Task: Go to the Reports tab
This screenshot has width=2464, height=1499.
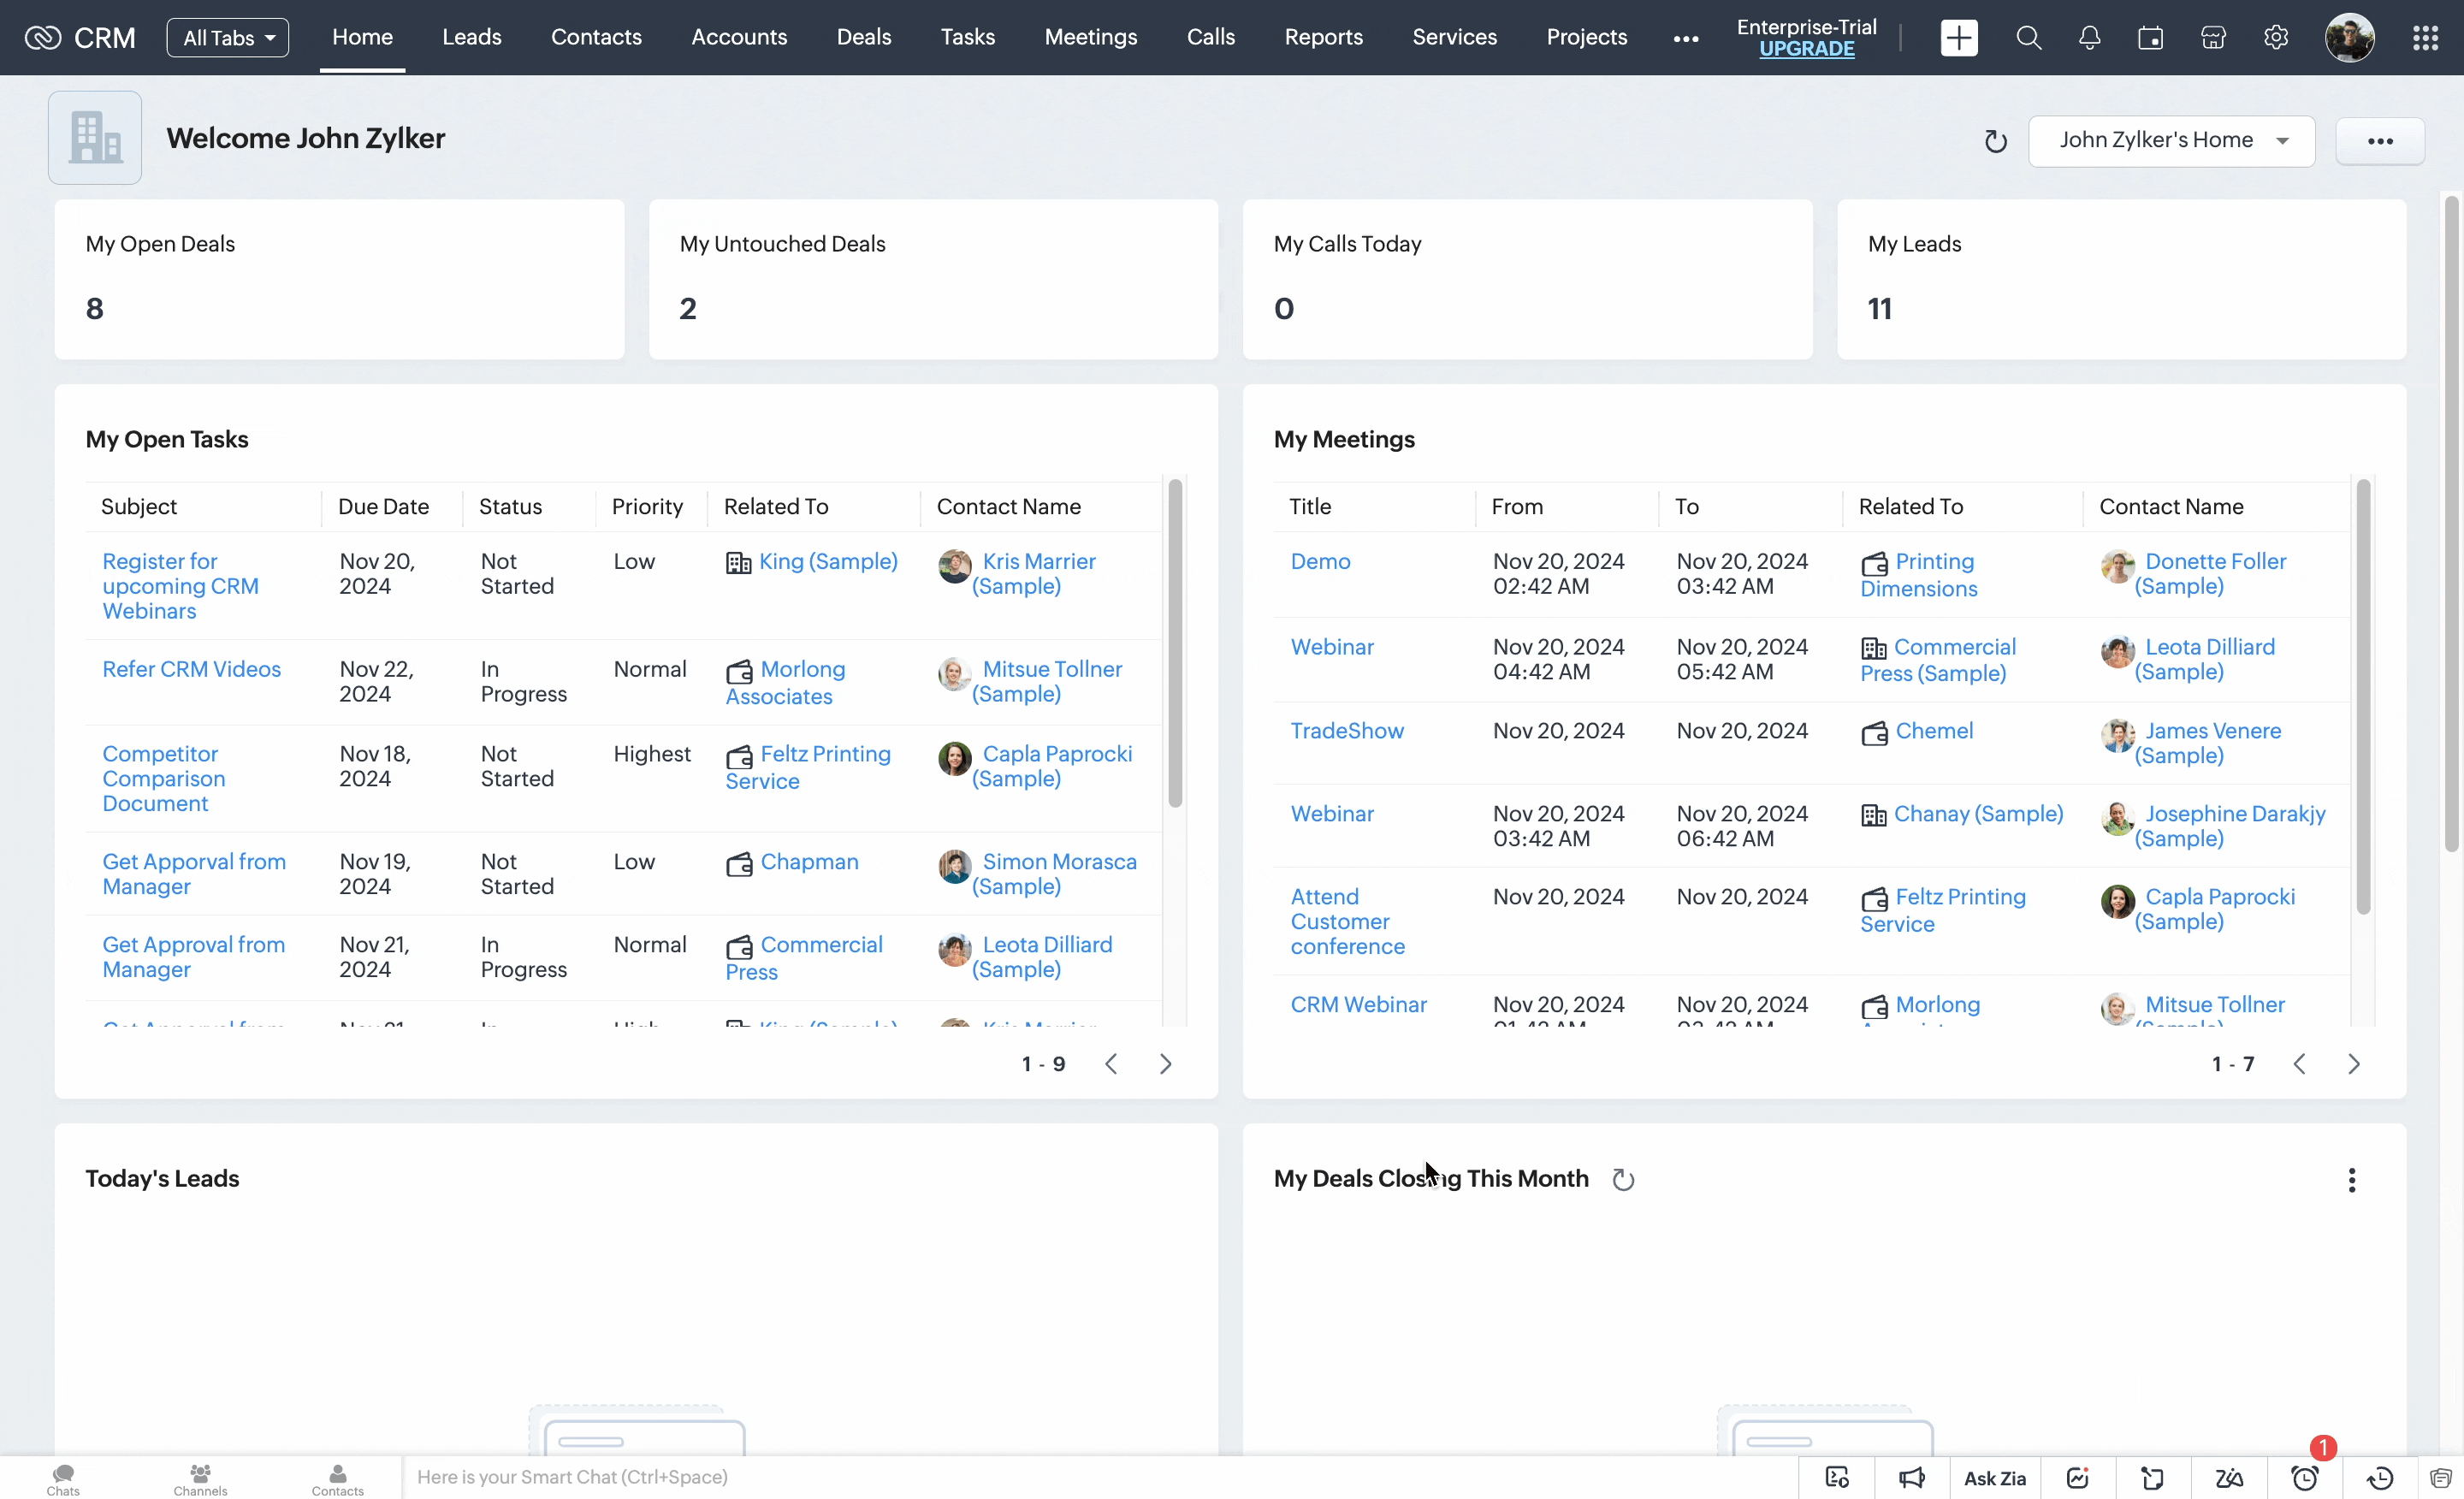Action: [1323, 37]
